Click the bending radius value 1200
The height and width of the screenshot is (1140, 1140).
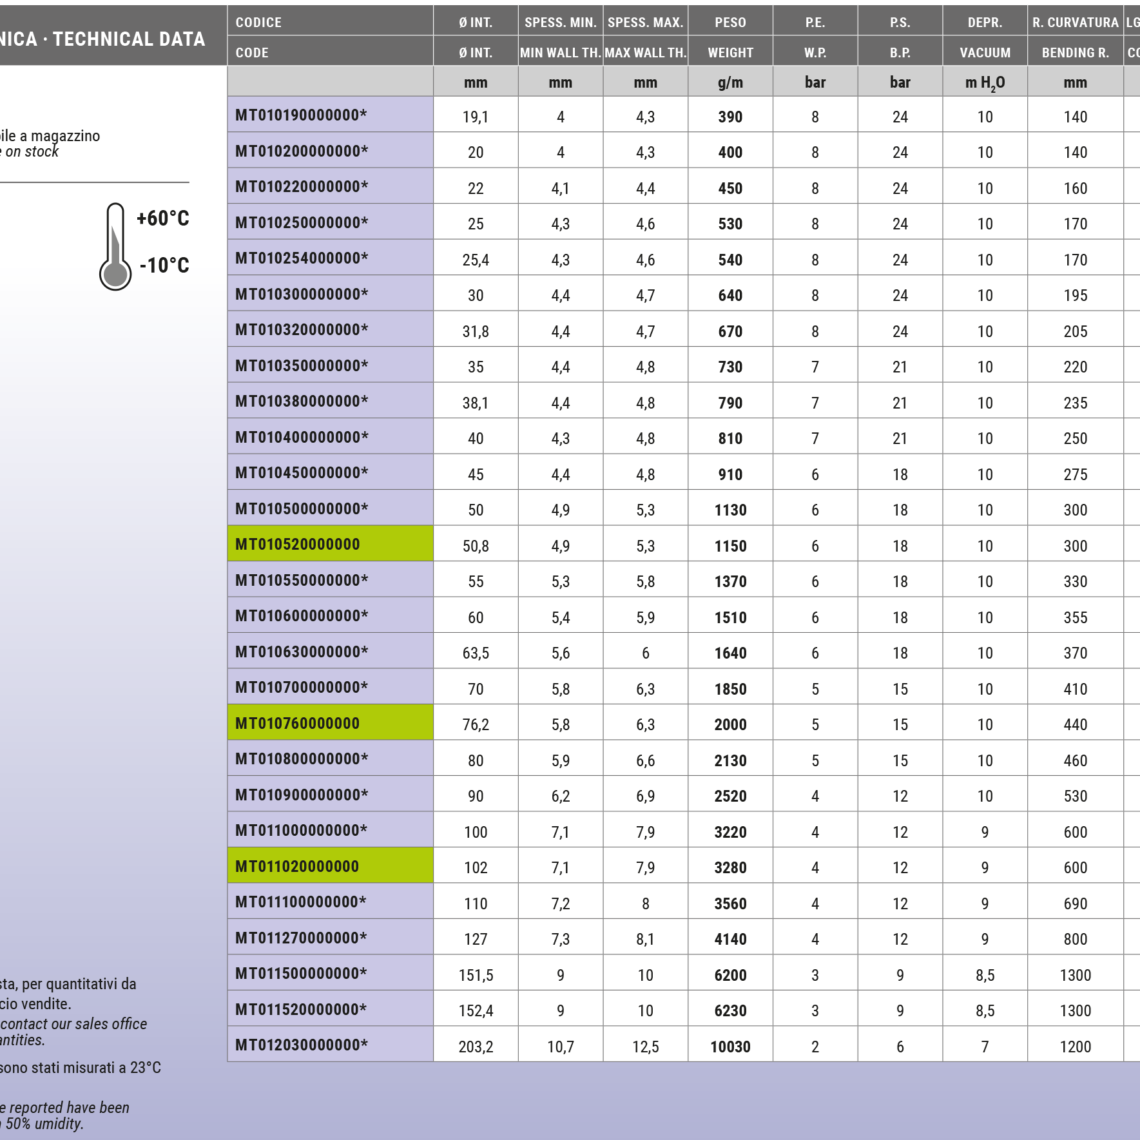point(1075,1047)
